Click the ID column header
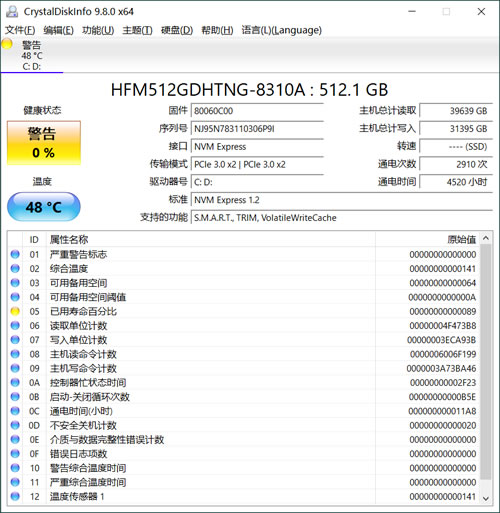Image resolution: width=500 pixels, height=513 pixels. (x=34, y=239)
